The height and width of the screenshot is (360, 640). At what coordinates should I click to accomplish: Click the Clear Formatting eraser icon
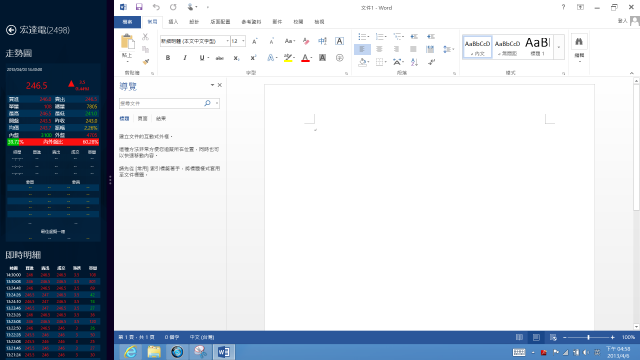[x=306, y=41]
